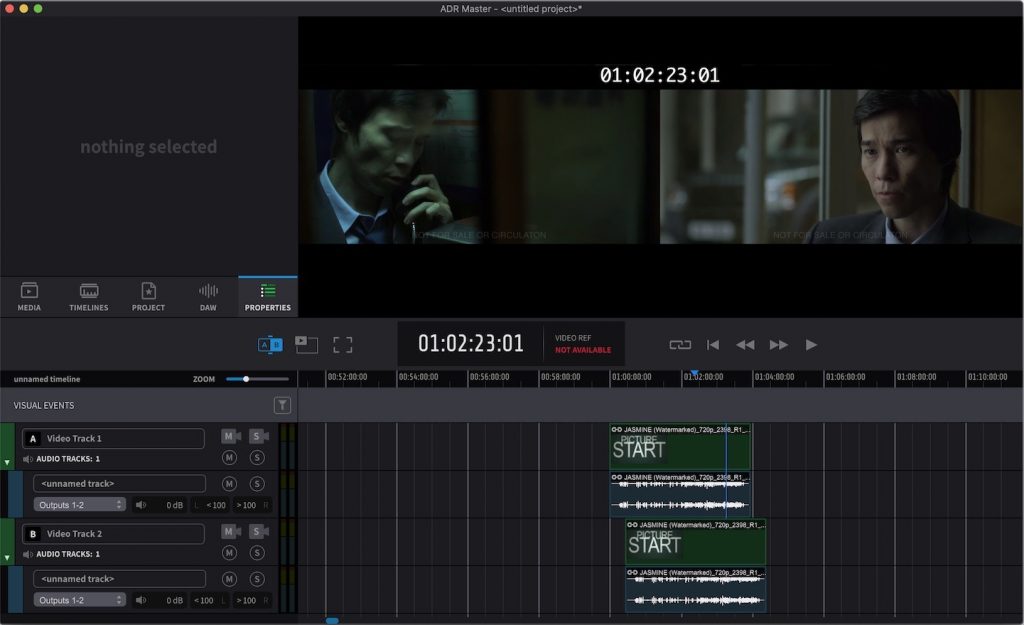Click the horizontal timeline scrollbar thumb
This screenshot has height=625, width=1024.
point(332,620)
